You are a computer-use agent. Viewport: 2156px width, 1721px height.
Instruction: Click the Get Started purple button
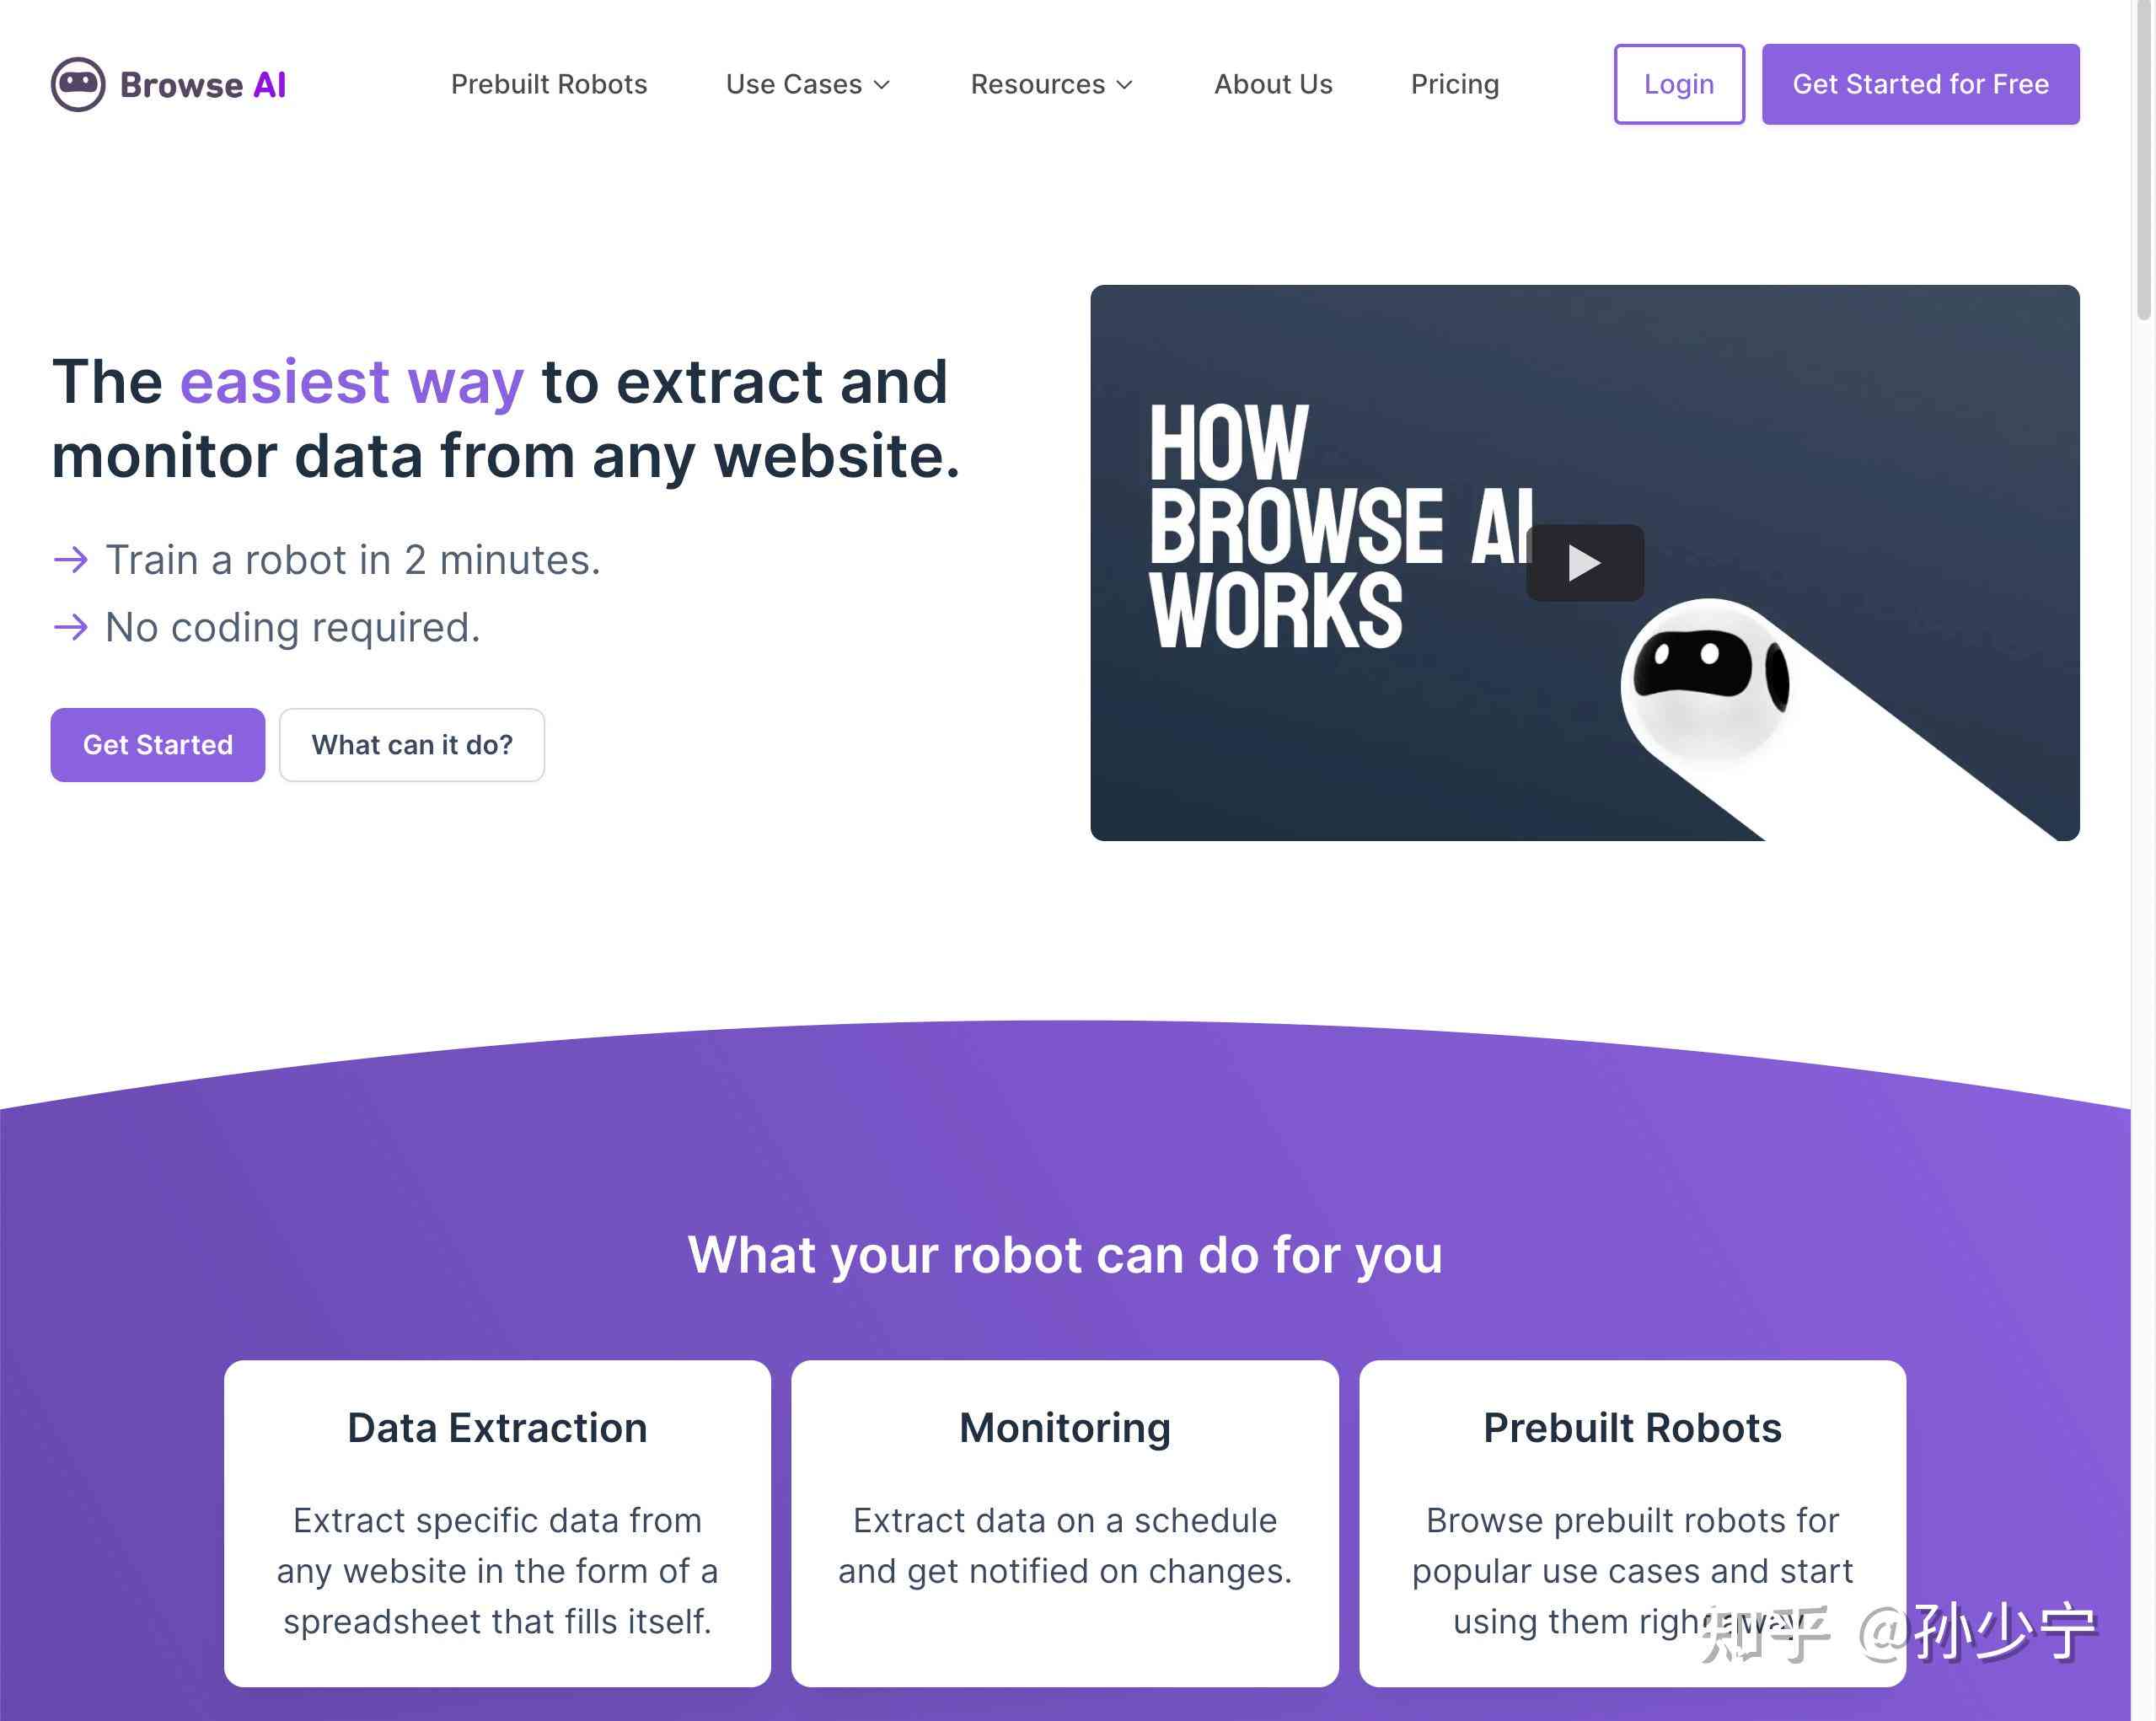coord(158,744)
